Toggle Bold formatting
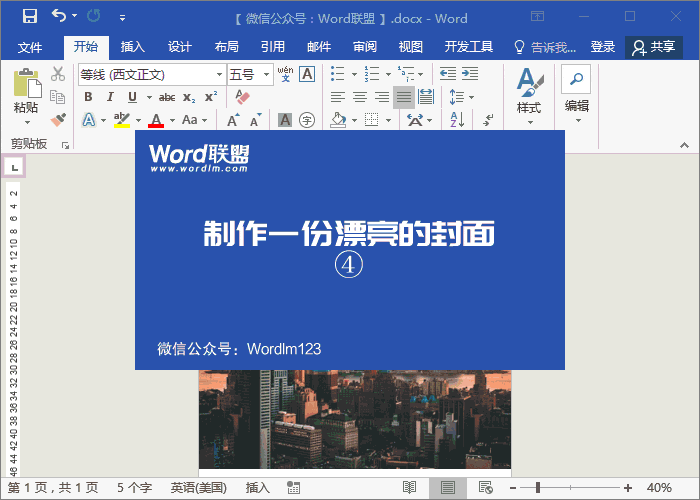700x500 pixels. (88, 97)
